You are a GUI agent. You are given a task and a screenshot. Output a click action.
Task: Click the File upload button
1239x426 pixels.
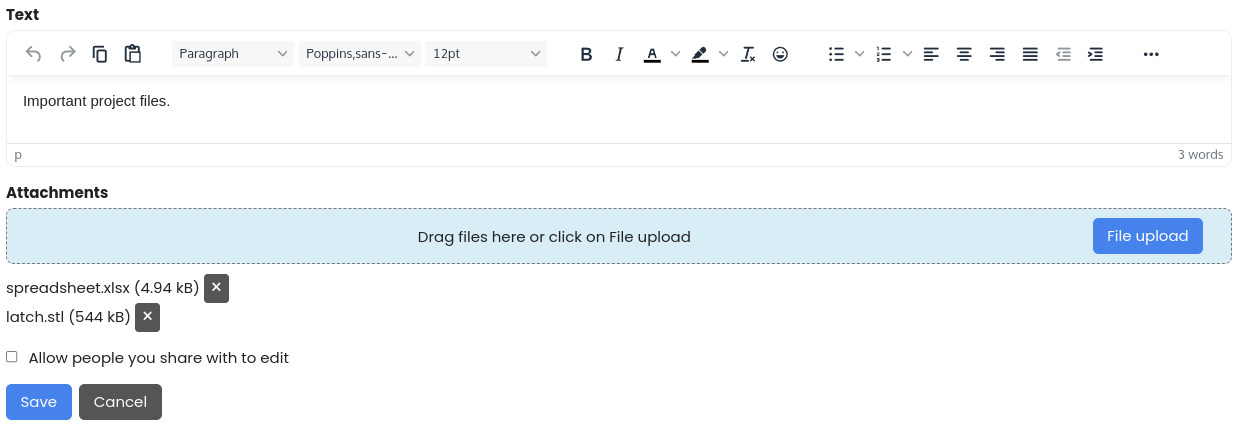pos(1147,236)
